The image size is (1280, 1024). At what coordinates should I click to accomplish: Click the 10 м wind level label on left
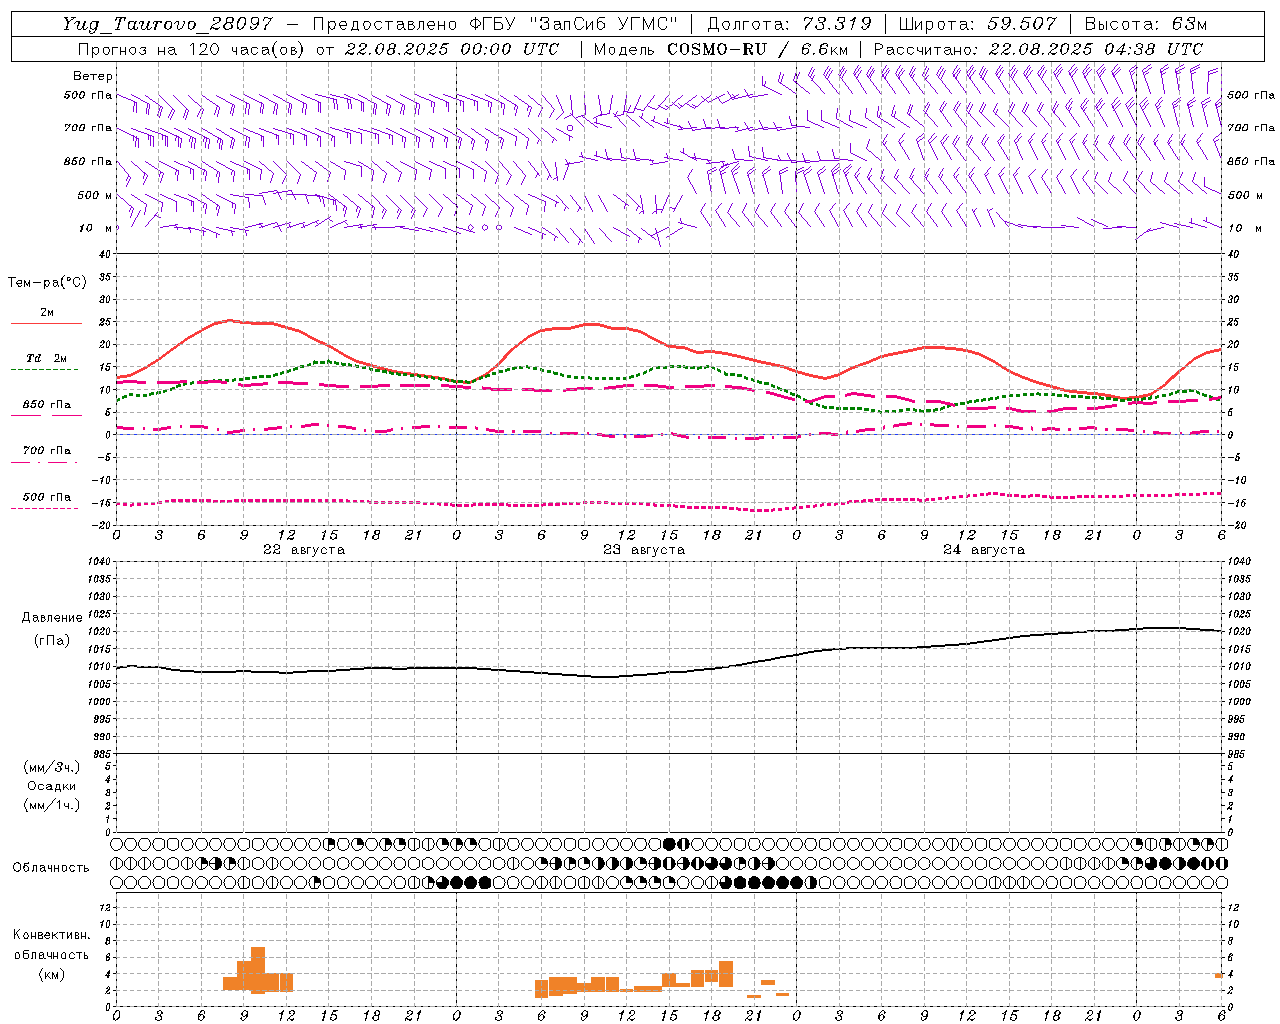(x=96, y=228)
